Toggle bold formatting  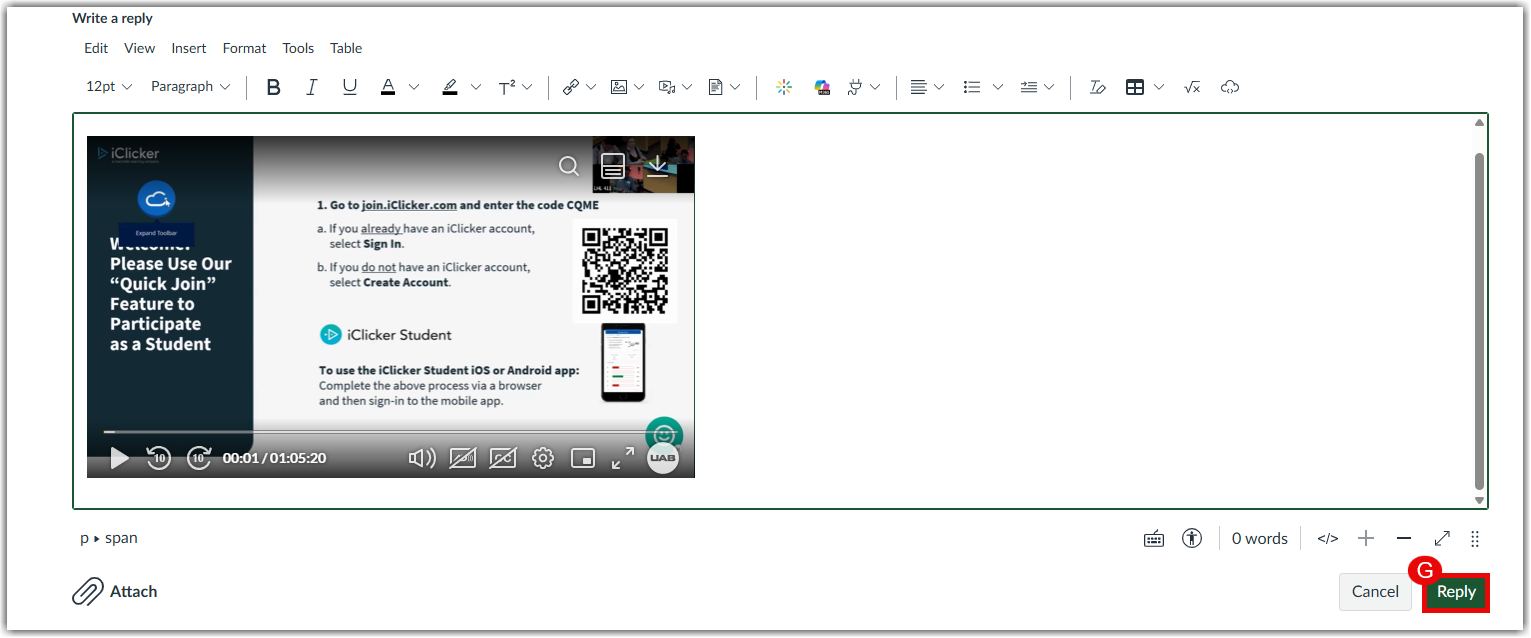click(273, 87)
